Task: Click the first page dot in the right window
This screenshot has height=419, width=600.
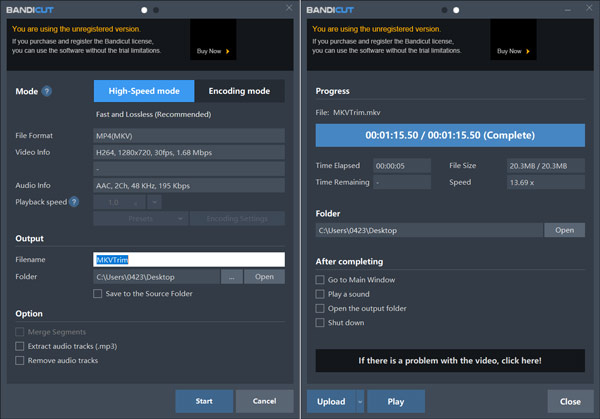Action: coord(444,10)
